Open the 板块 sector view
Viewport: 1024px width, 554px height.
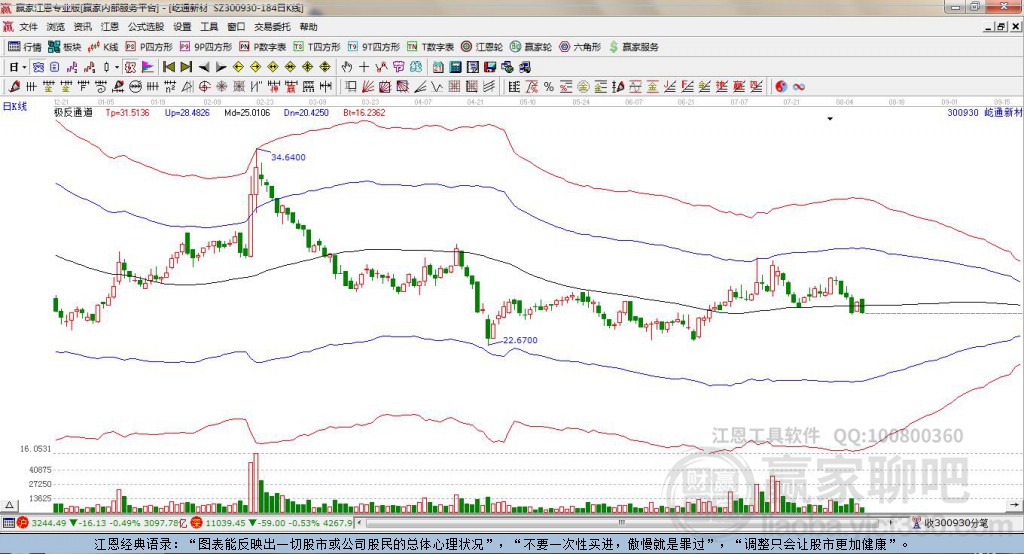point(65,47)
